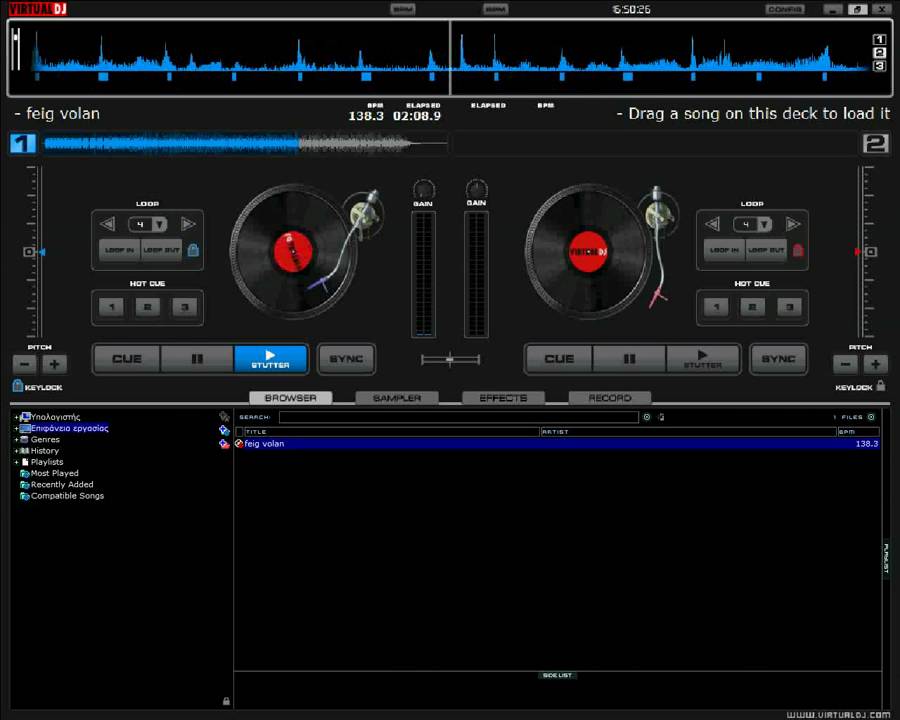
Task: Switch to the Record tab
Action: coord(610,398)
